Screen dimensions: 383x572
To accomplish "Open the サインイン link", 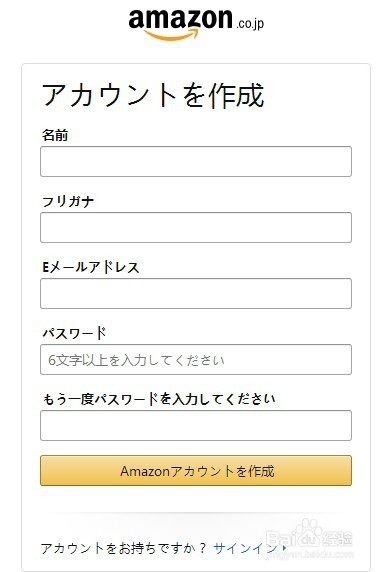I will click(245, 548).
